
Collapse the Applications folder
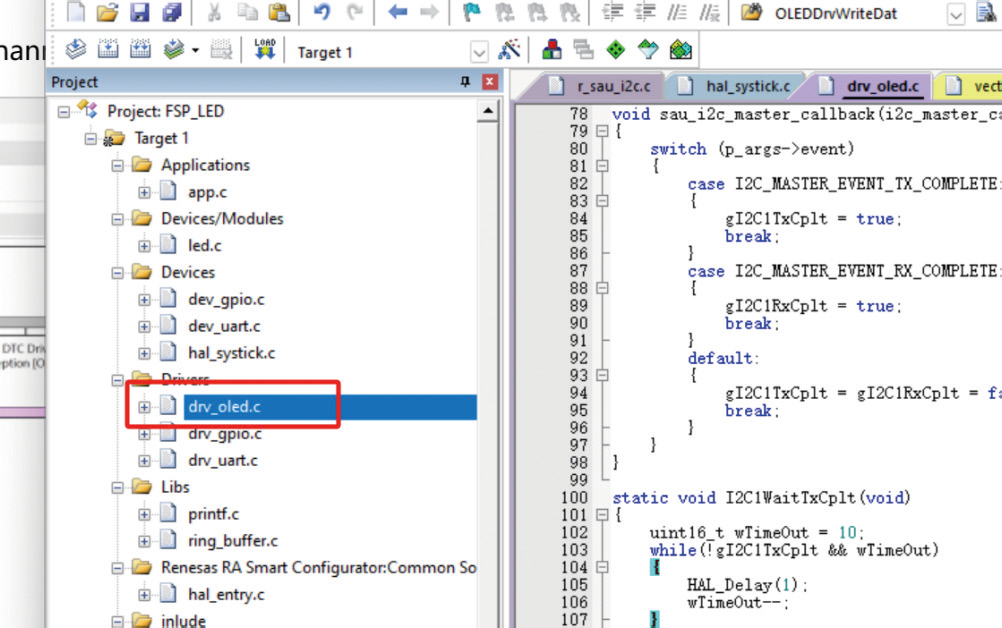(118, 165)
